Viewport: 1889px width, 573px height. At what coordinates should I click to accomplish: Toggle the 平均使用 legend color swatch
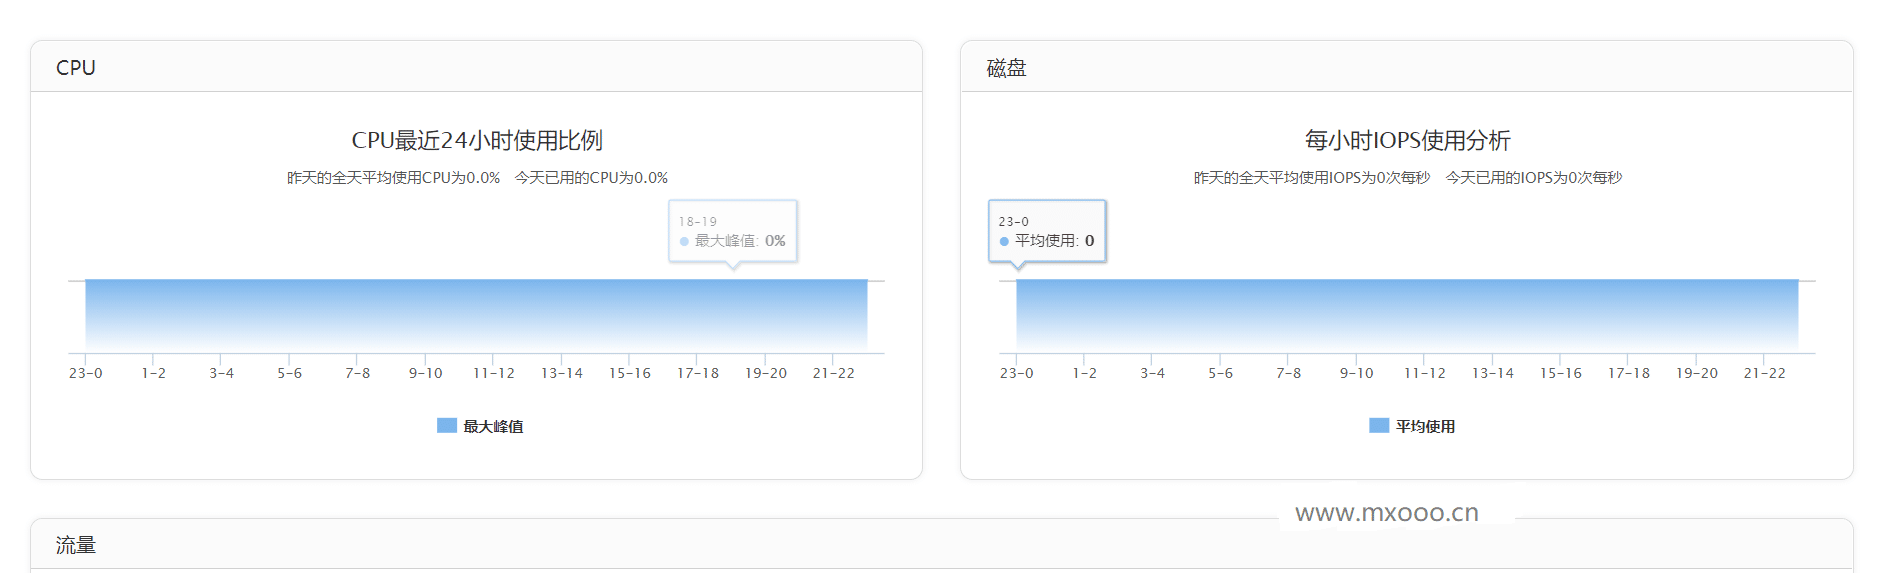tap(1379, 426)
